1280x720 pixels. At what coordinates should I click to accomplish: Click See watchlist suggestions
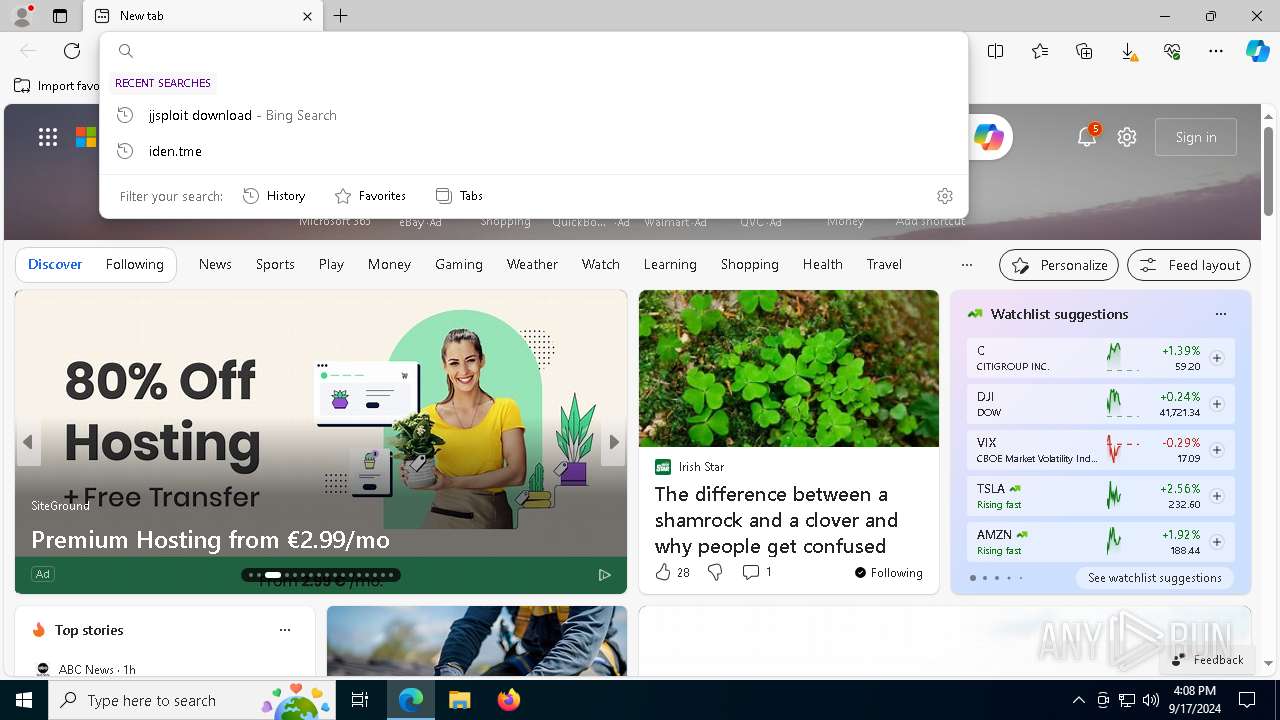[x=1155, y=578]
